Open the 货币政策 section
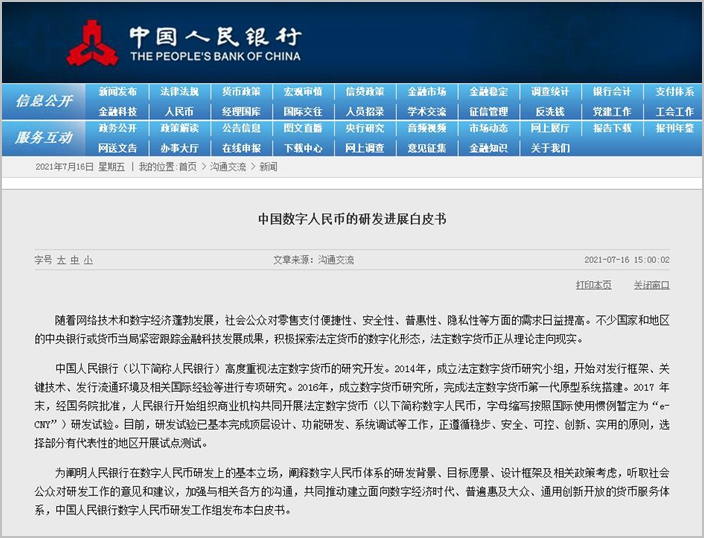This screenshot has width=704, height=538. [241, 92]
